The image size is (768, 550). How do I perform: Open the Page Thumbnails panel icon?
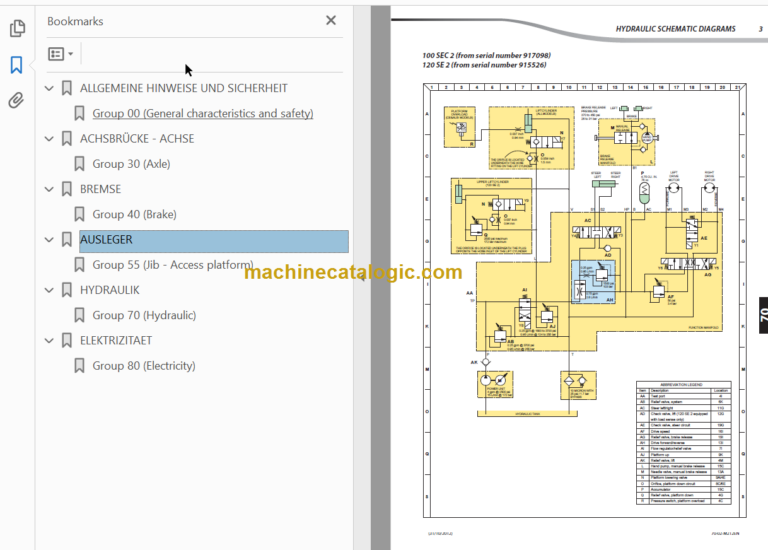point(17,28)
